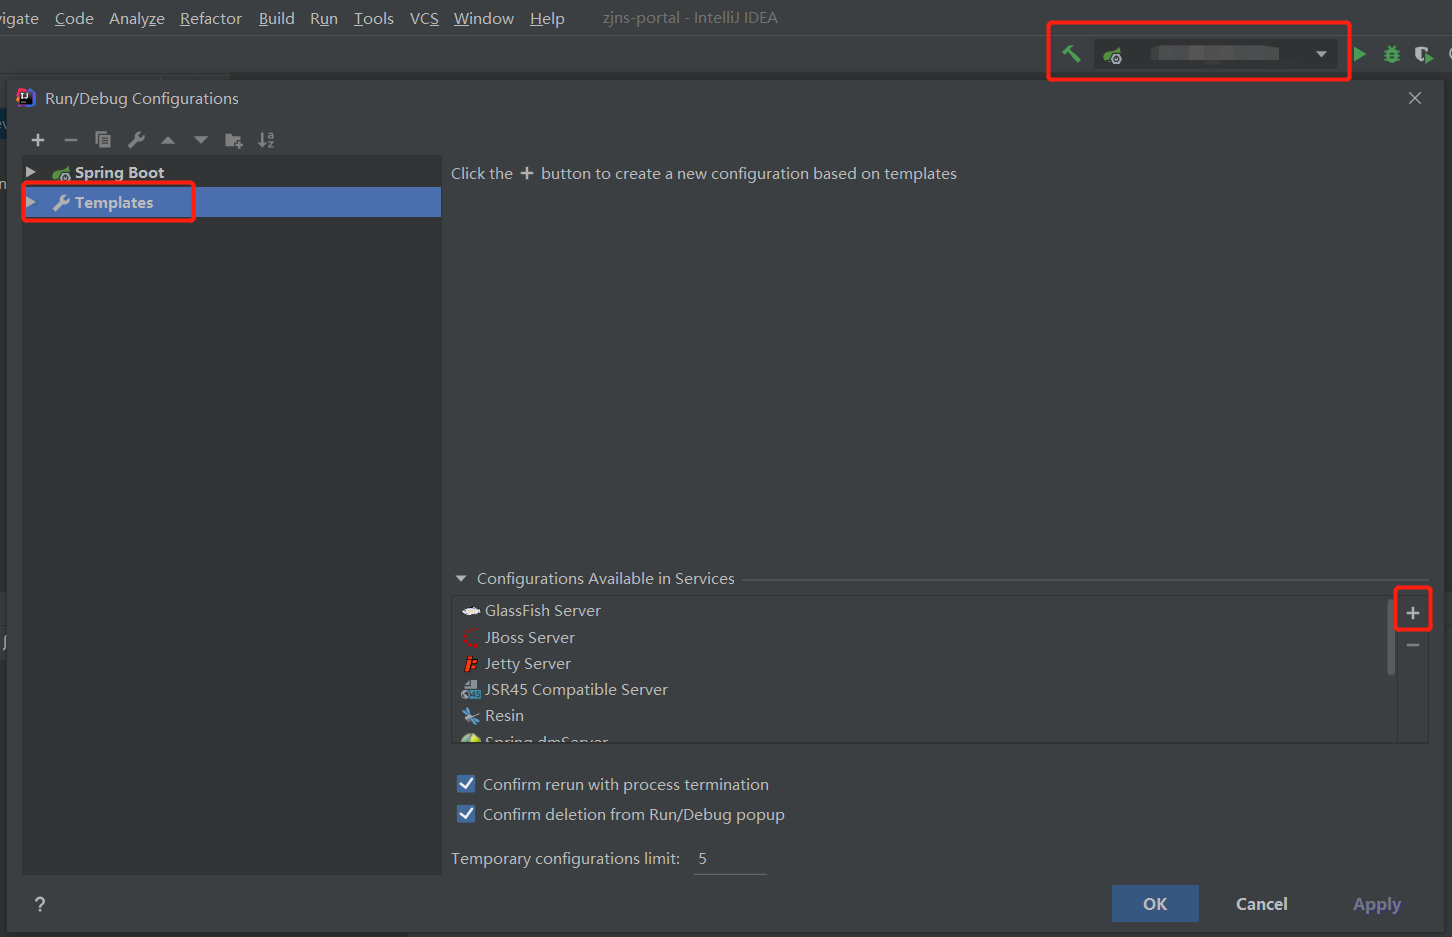Toggle Confirm deletion from Run/Debug popup
The width and height of the screenshot is (1452, 937).
pos(466,814)
